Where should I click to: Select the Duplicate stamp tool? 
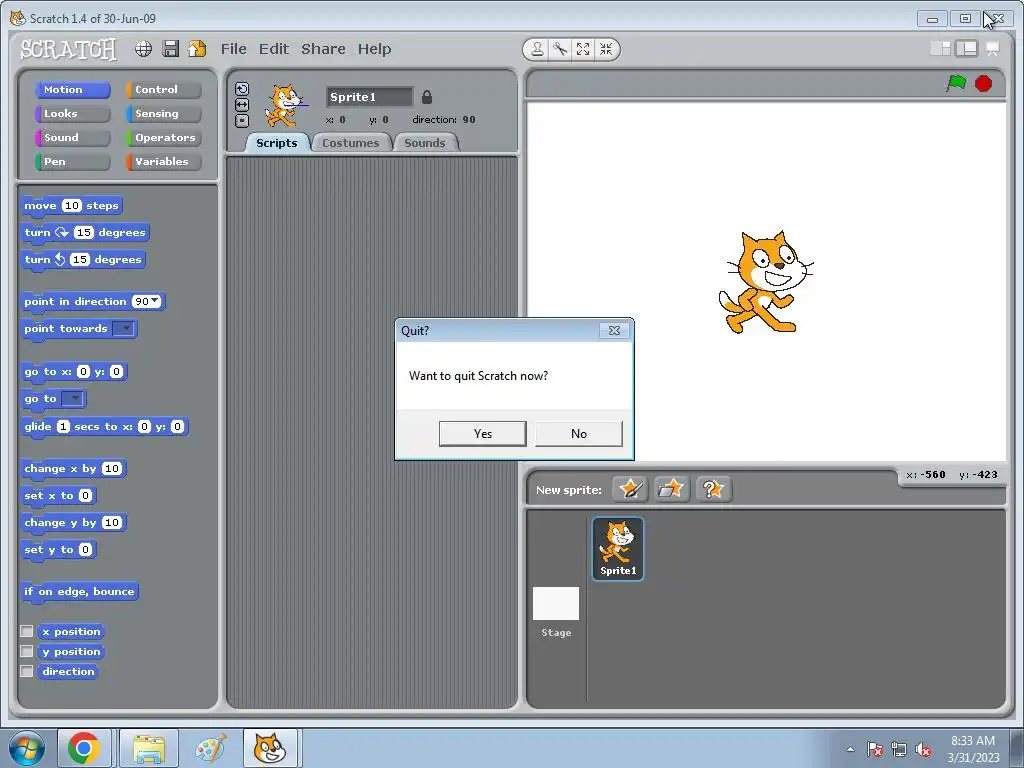coord(537,49)
